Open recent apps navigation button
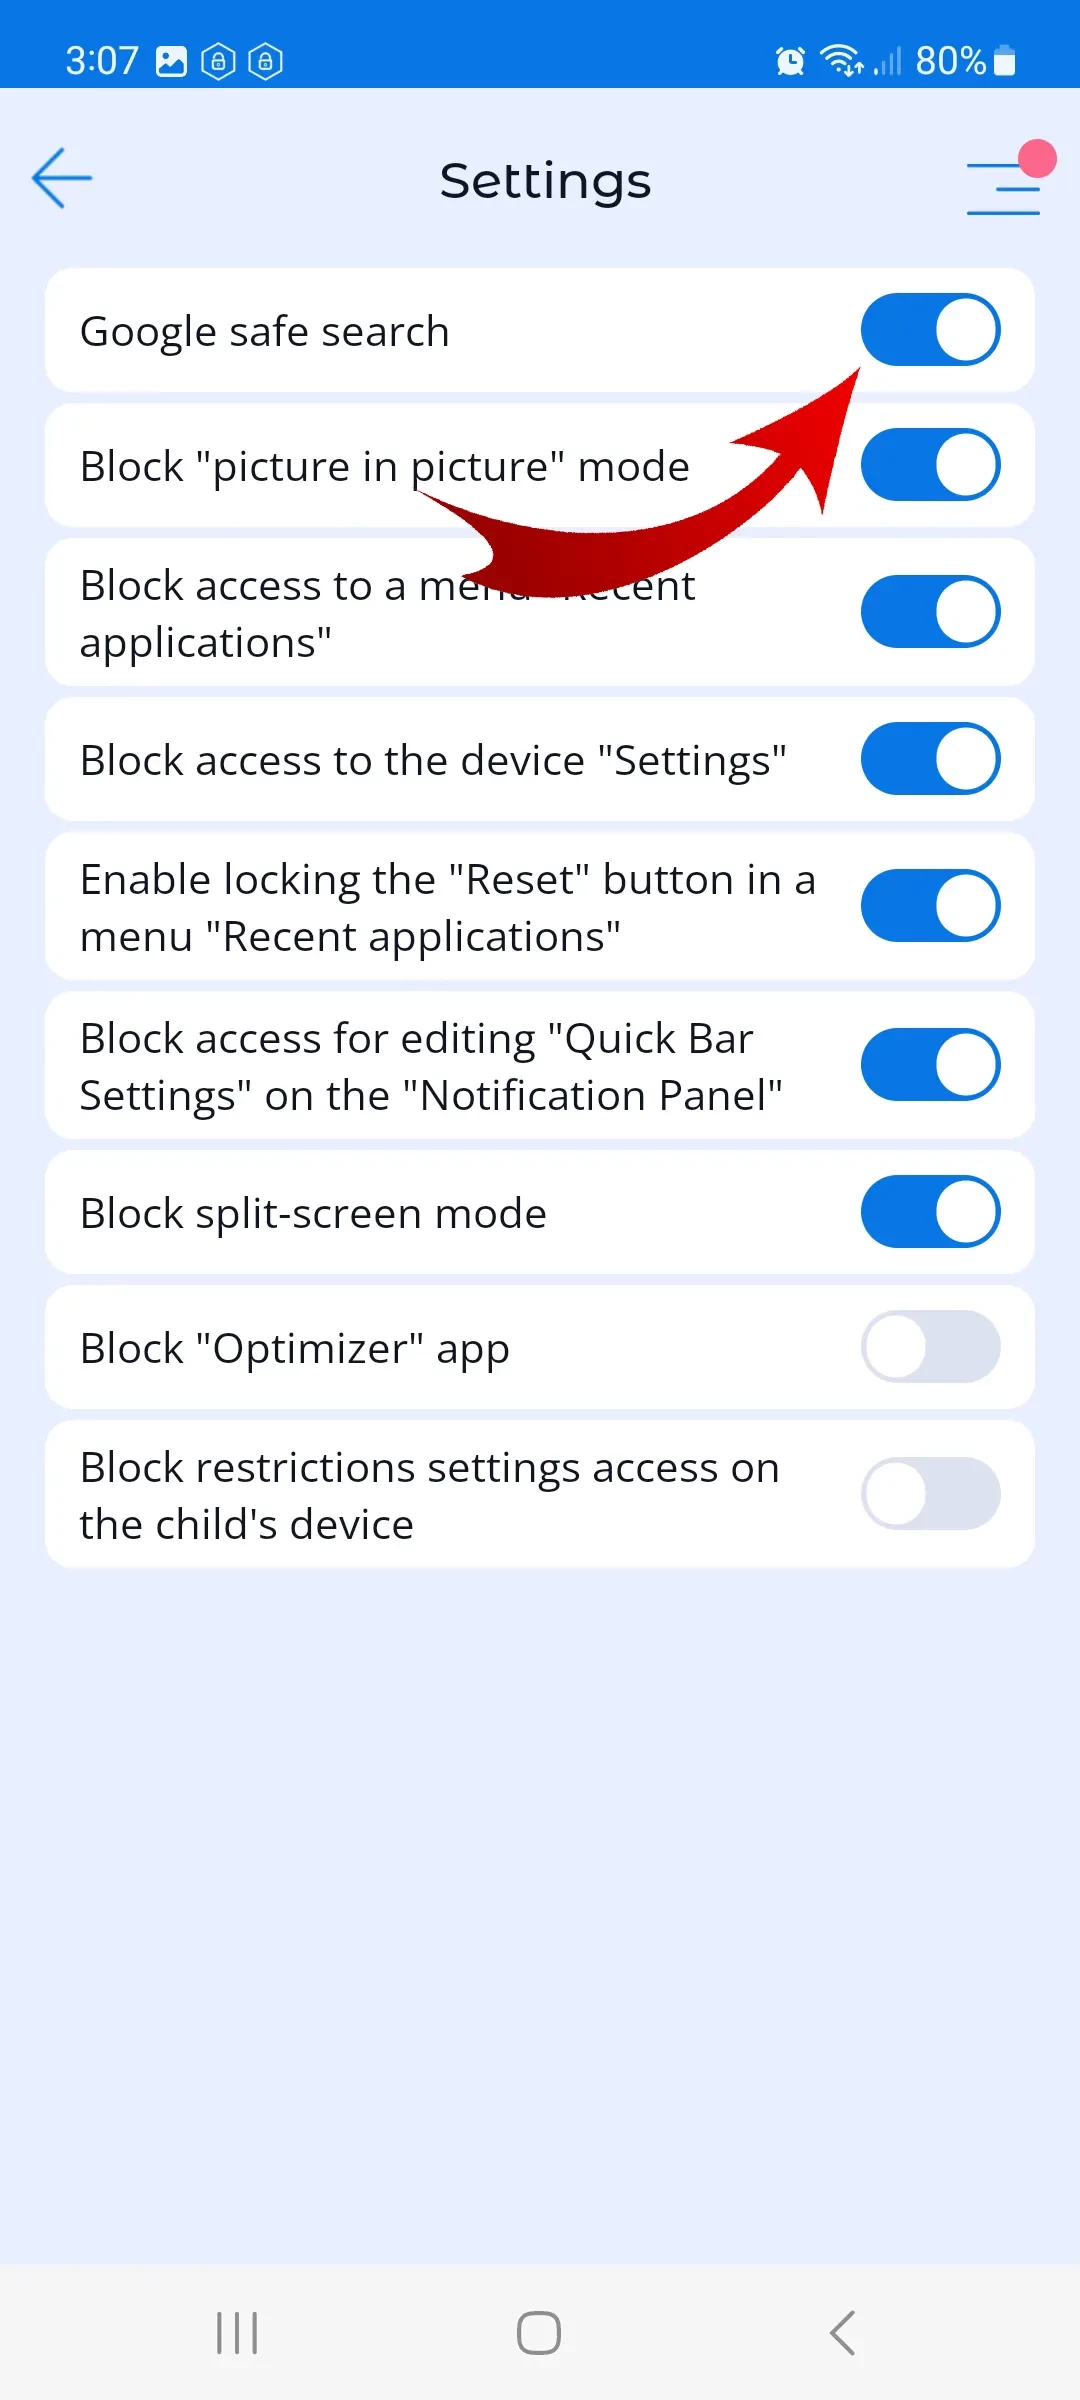 pos(237,2333)
